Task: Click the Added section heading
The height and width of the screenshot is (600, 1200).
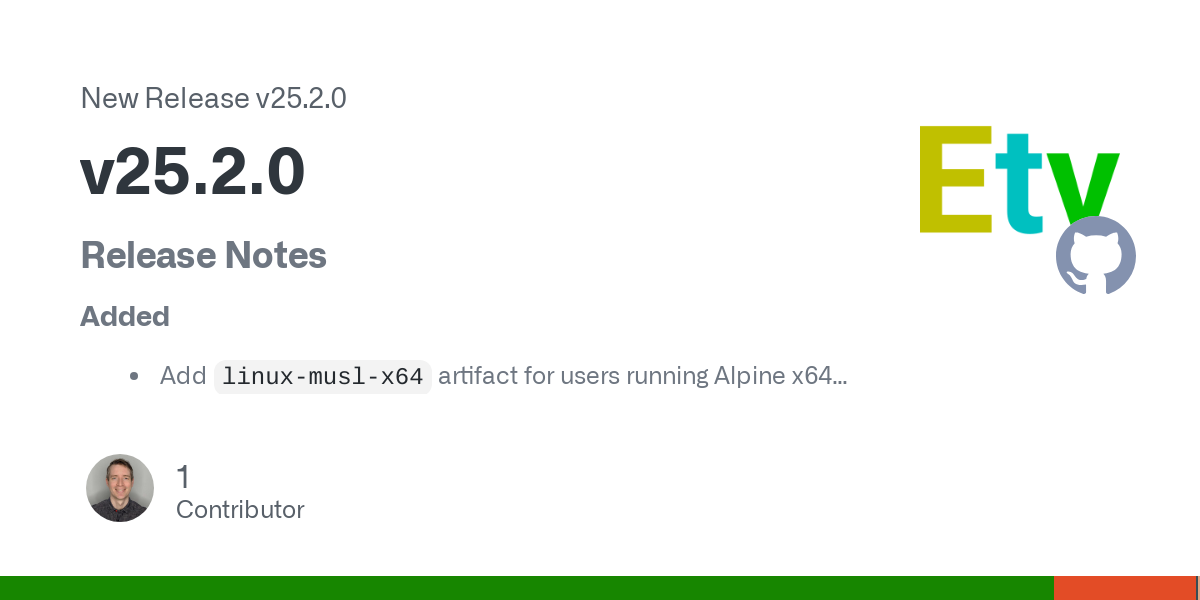Action: 125,317
